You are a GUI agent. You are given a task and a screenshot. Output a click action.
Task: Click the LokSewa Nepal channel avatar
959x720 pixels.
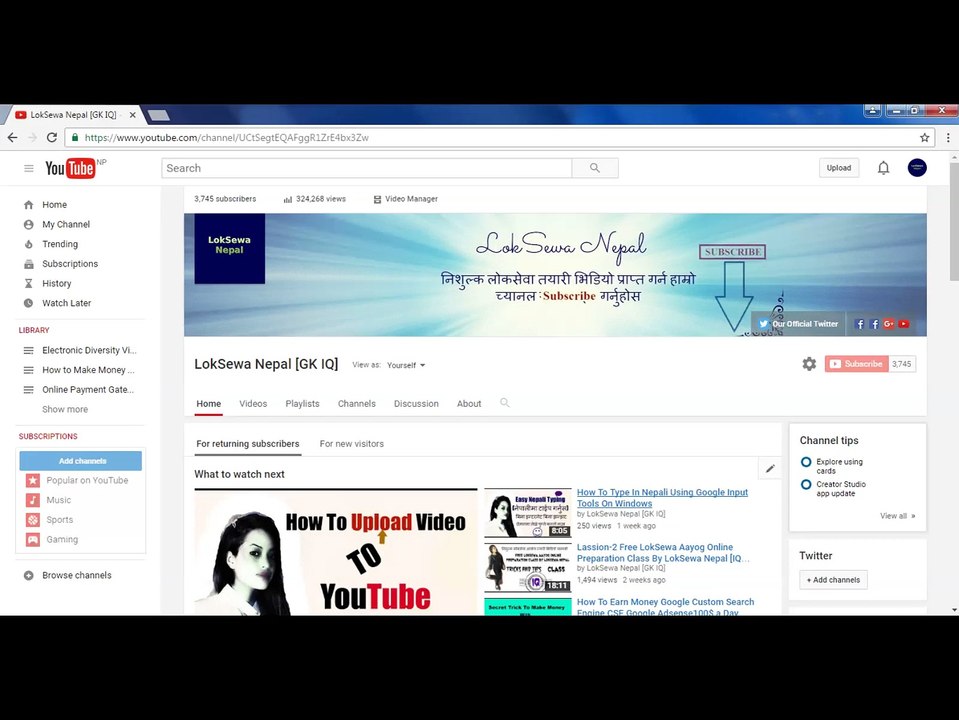[x=229, y=248]
